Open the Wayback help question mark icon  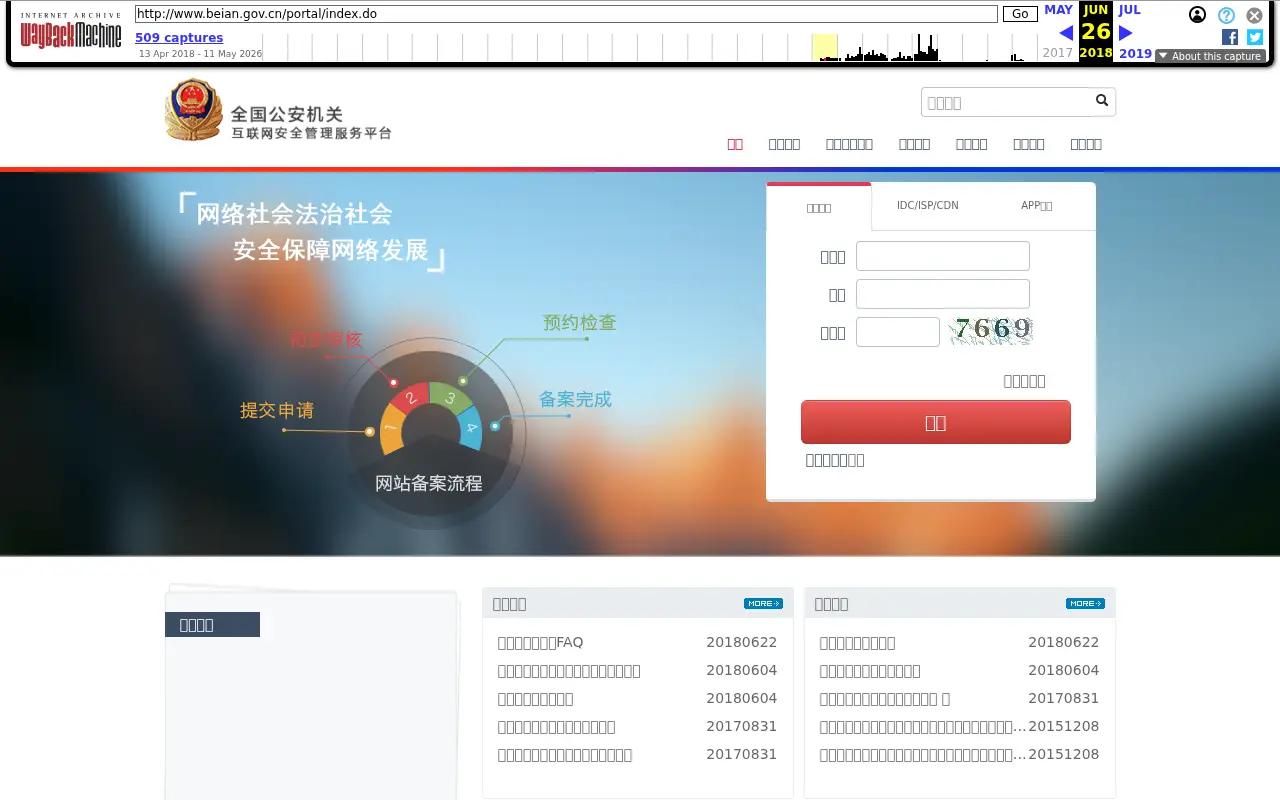[x=1226, y=16]
